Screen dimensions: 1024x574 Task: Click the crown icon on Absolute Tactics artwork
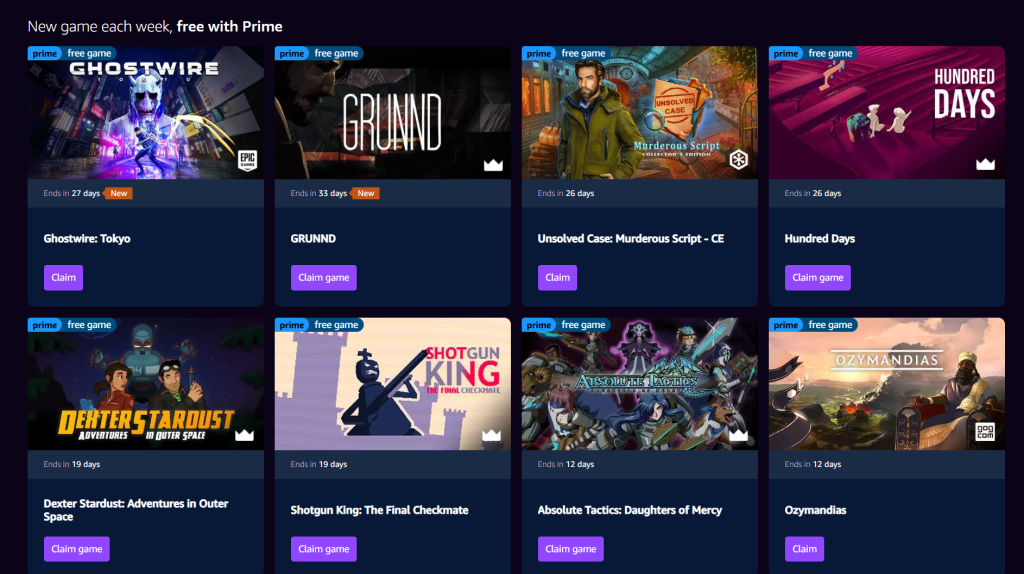[x=738, y=435]
